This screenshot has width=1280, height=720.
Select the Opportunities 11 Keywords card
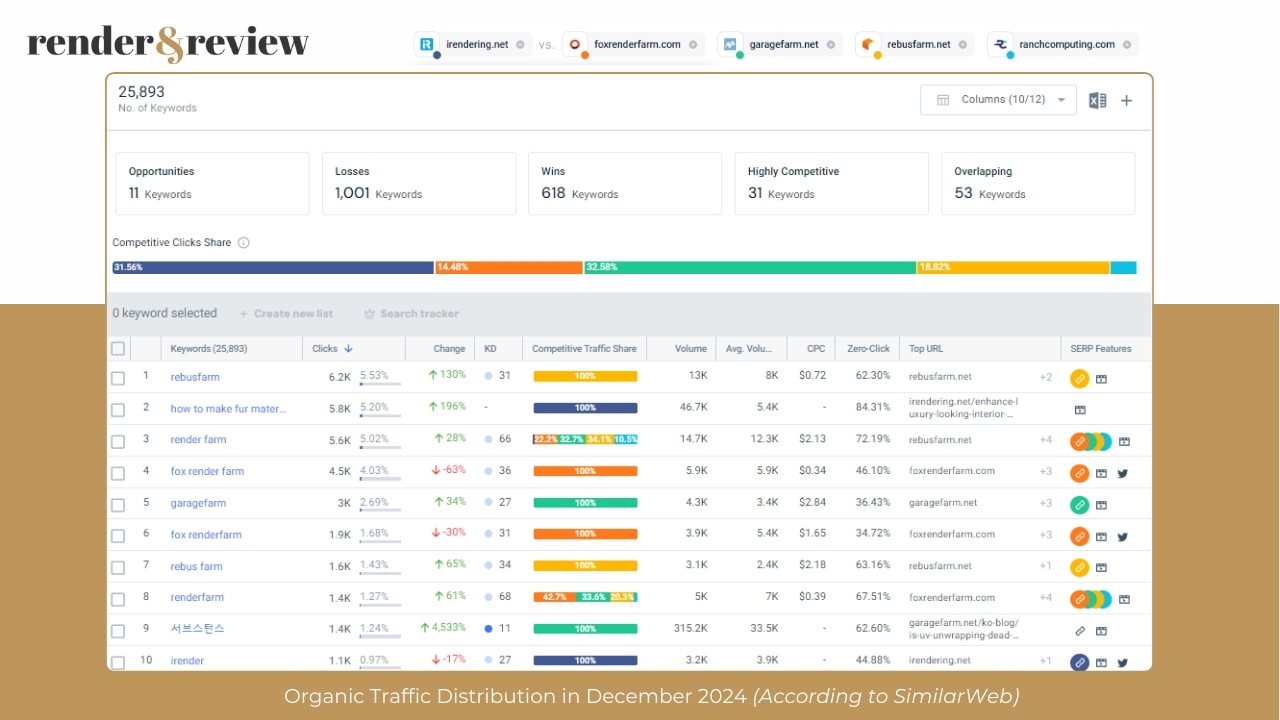pos(212,183)
